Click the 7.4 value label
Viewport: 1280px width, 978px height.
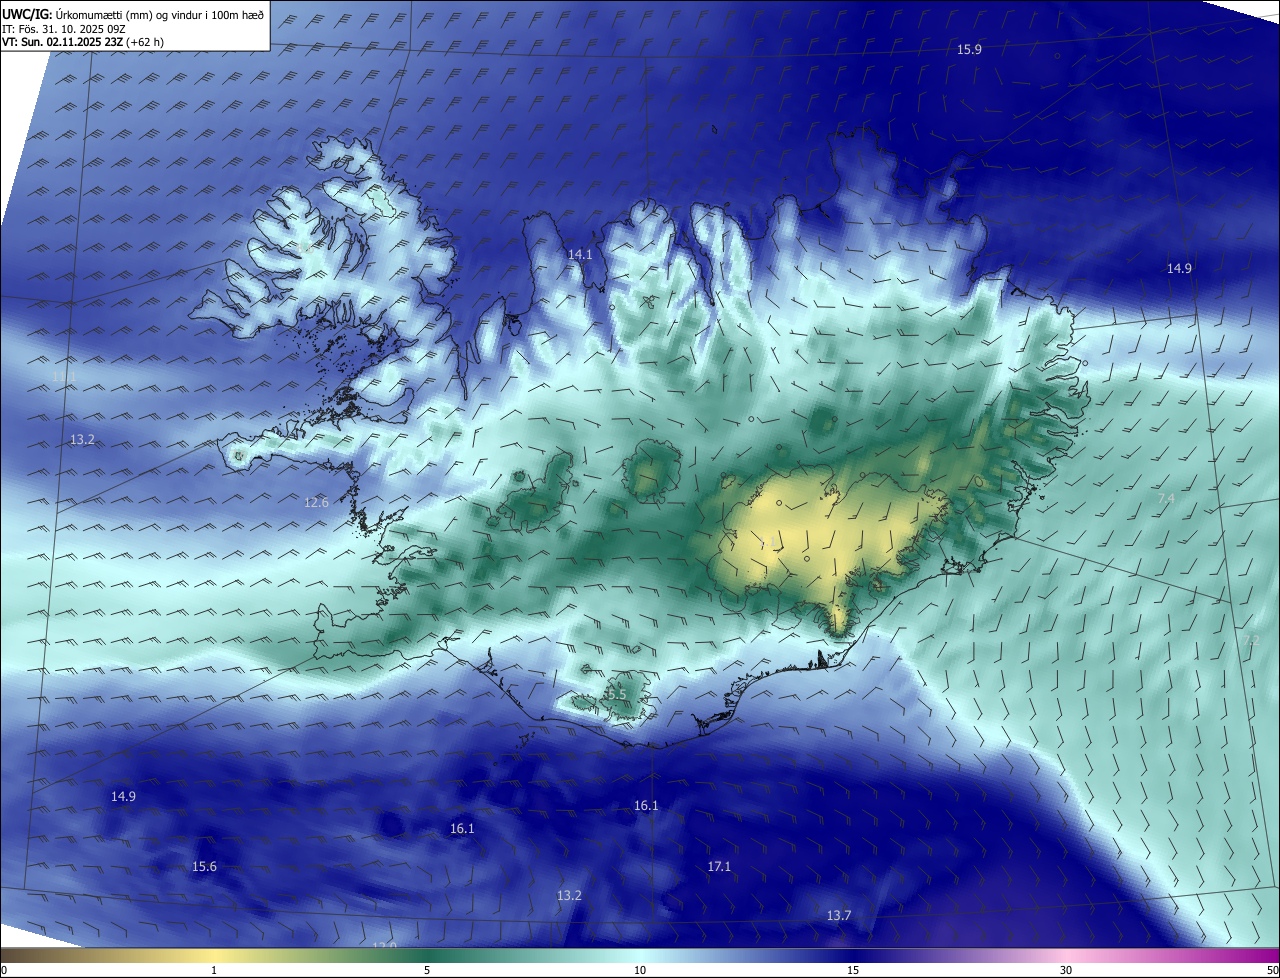pyautogui.click(x=1166, y=499)
